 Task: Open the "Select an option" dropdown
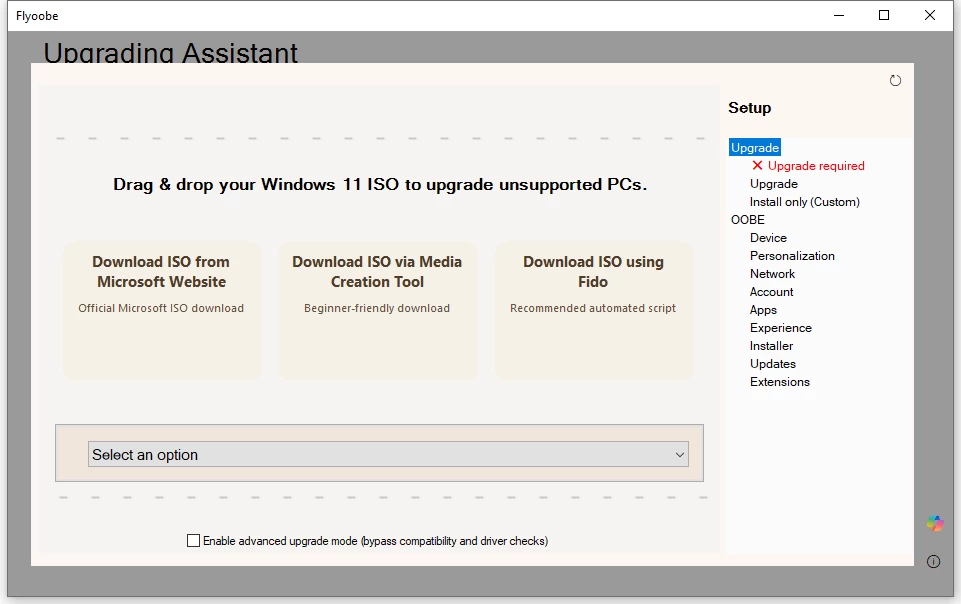[x=388, y=455]
